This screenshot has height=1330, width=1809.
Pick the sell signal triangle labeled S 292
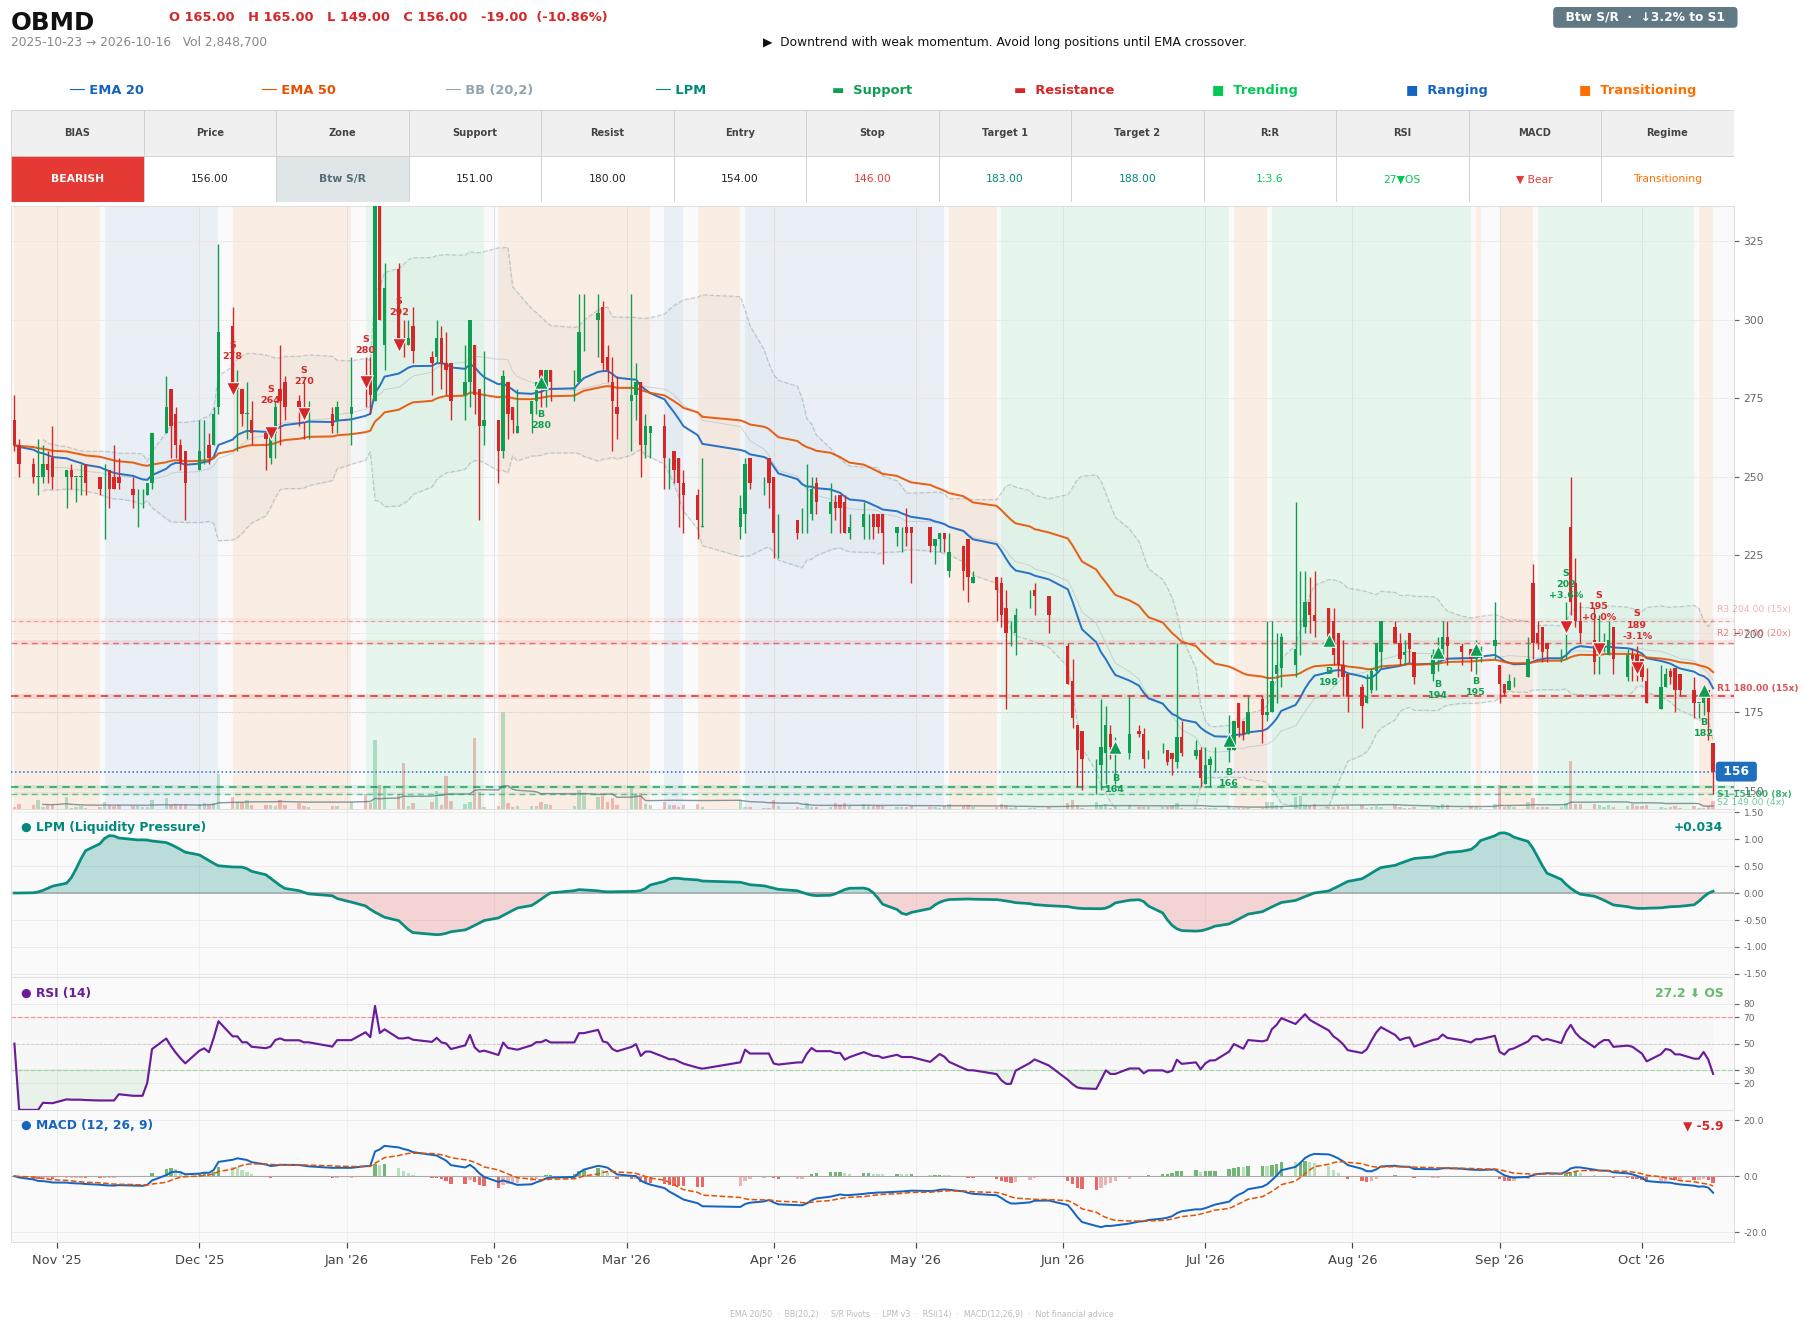pos(399,345)
